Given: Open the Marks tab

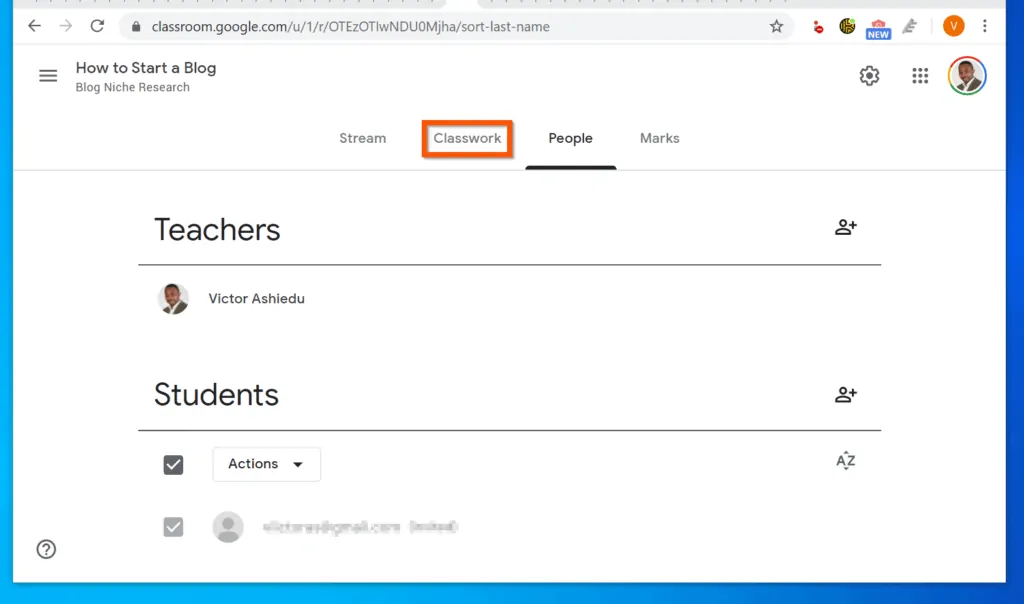Looking at the screenshot, I should coord(659,138).
